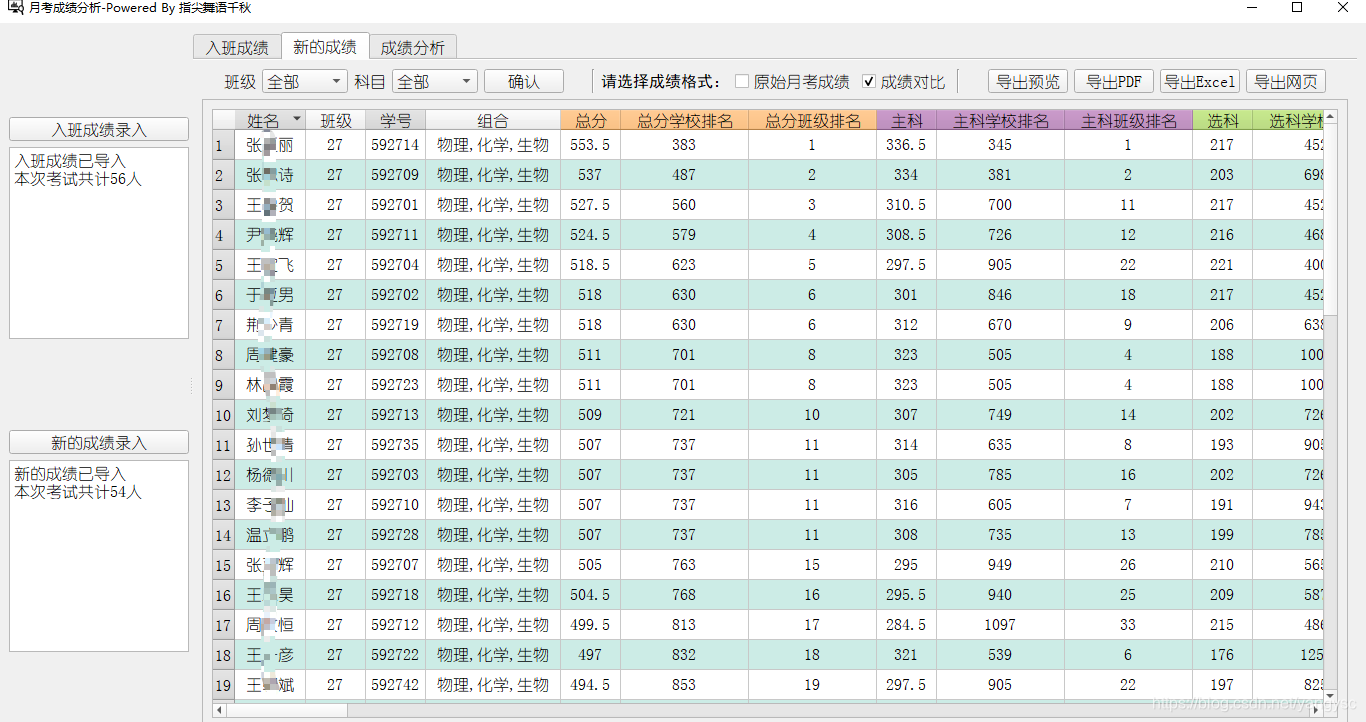Screen dimensions: 1366x722
Task: Click total score cell 527.5
Action: [591, 205]
